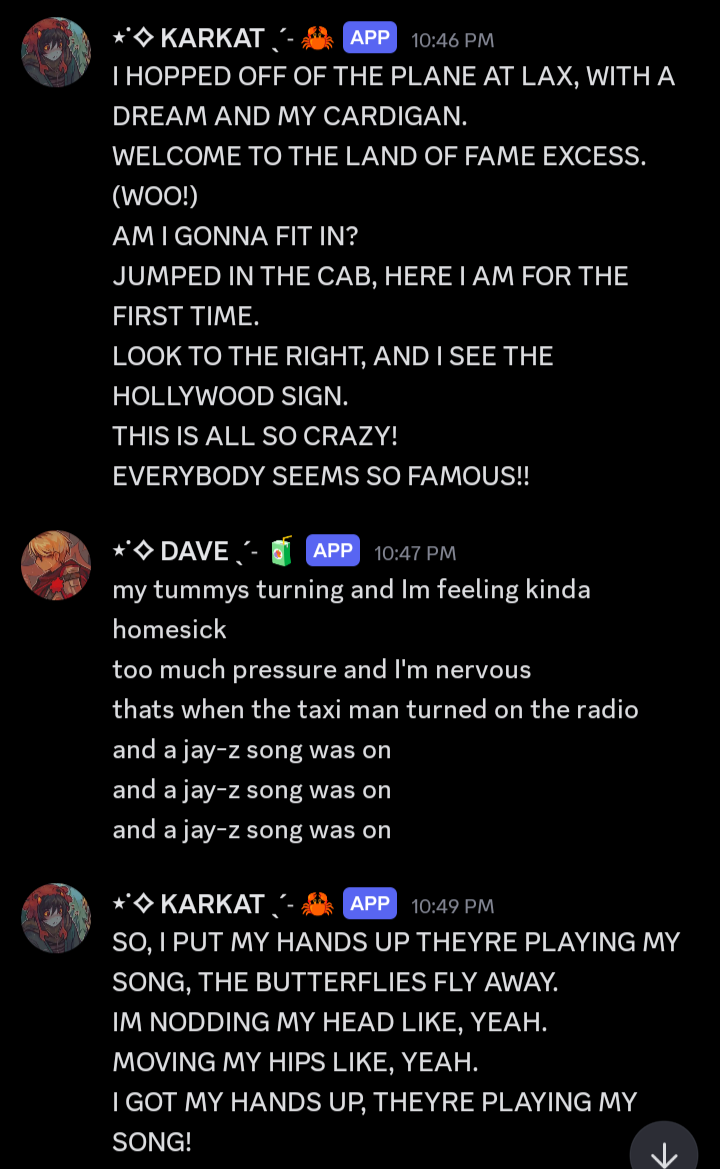Click the 10:46 PM timestamp
The height and width of the screenshot is (1169, 720).
pos(452,40)
